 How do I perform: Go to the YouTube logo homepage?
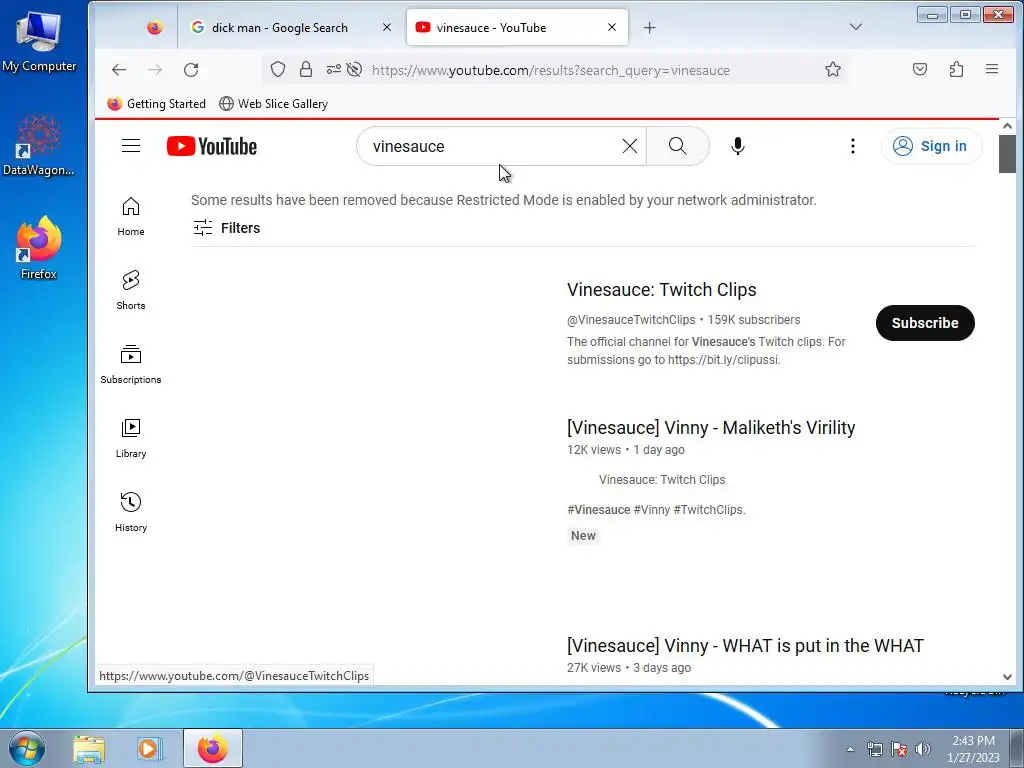[212, 146]
